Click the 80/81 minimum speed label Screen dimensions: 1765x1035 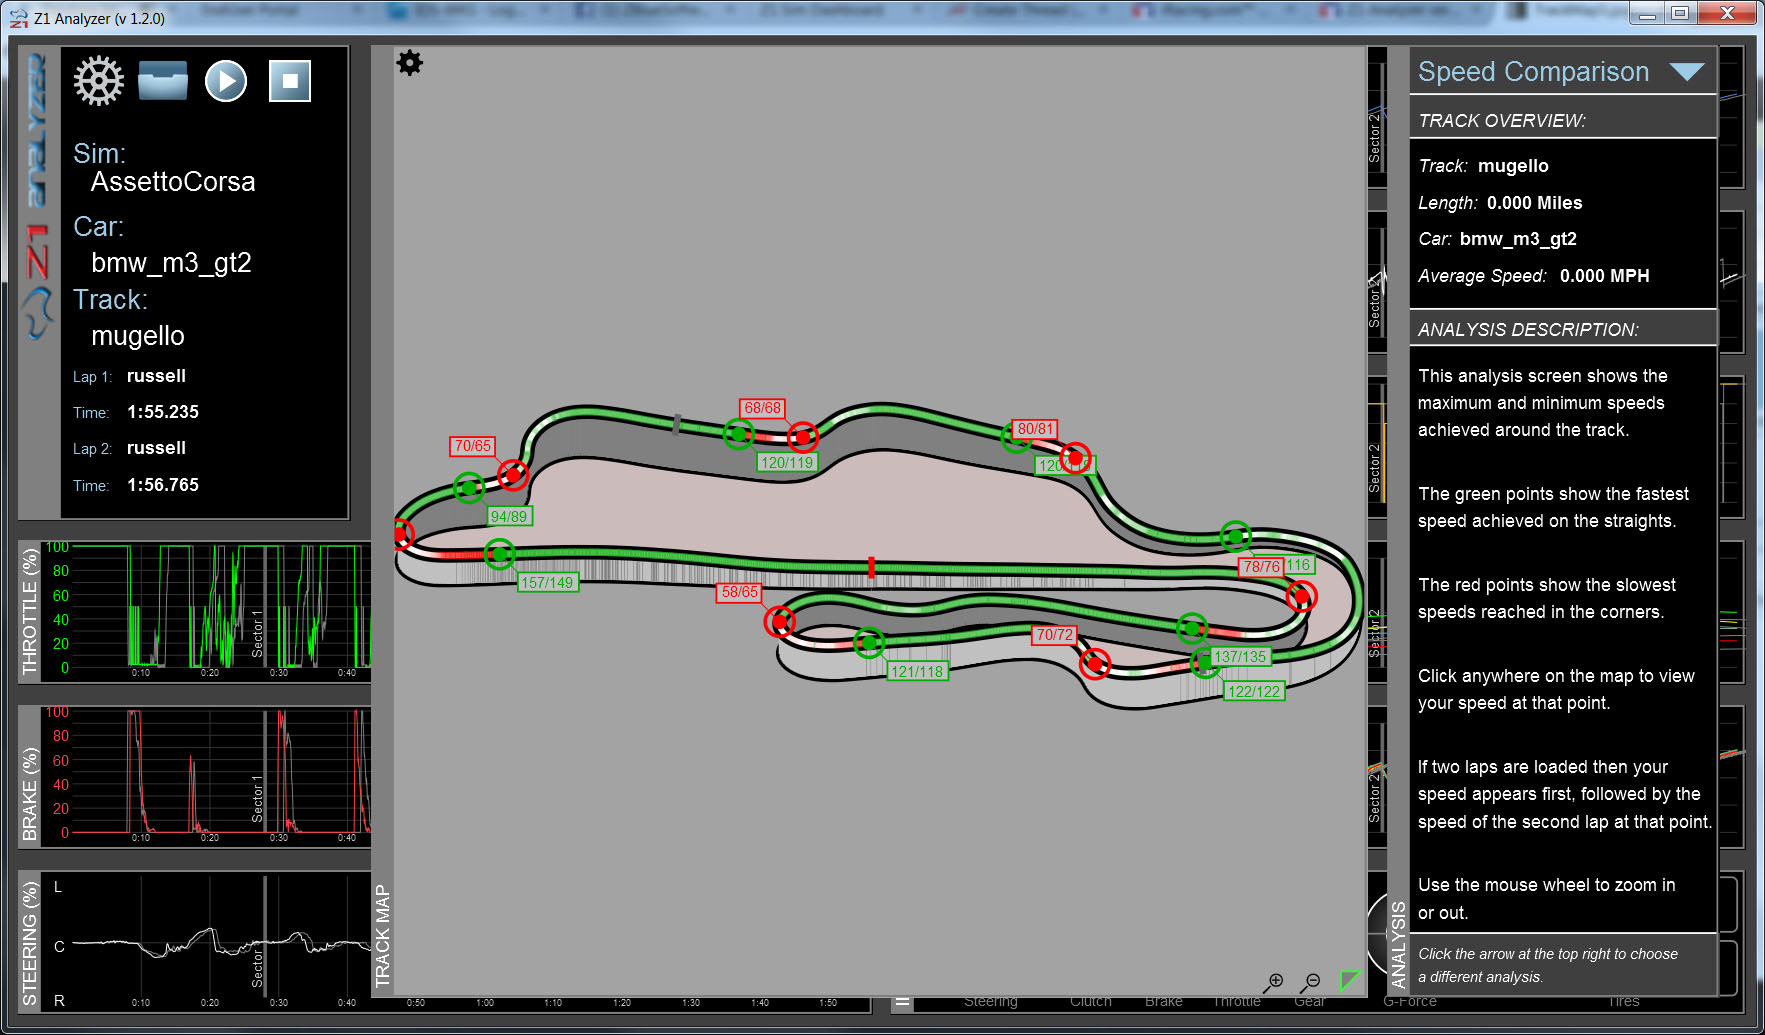click(x=1035, y=429)
